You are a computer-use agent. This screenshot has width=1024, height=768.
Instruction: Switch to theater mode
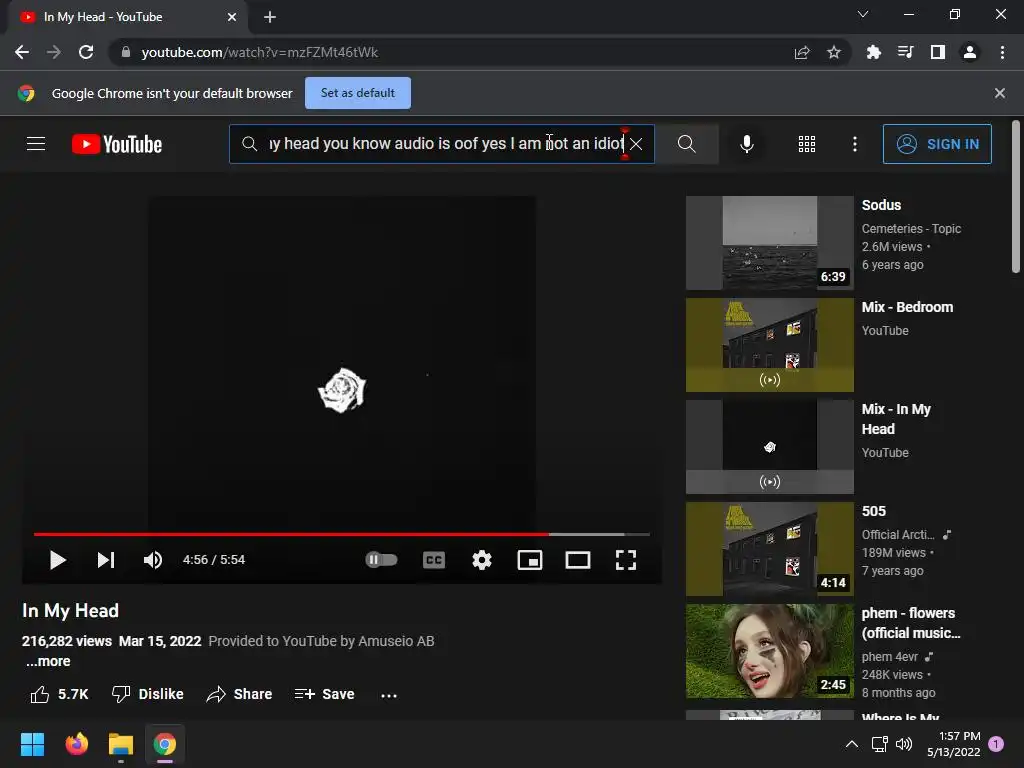click(x=578, y=560)
